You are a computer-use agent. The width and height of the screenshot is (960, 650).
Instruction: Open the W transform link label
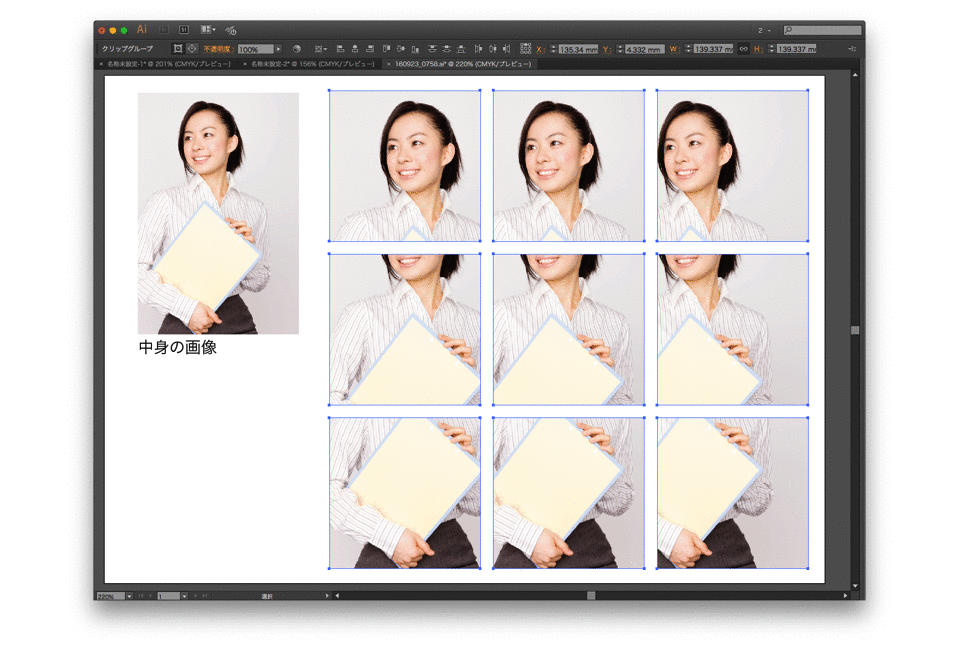[x=674, y=49]
